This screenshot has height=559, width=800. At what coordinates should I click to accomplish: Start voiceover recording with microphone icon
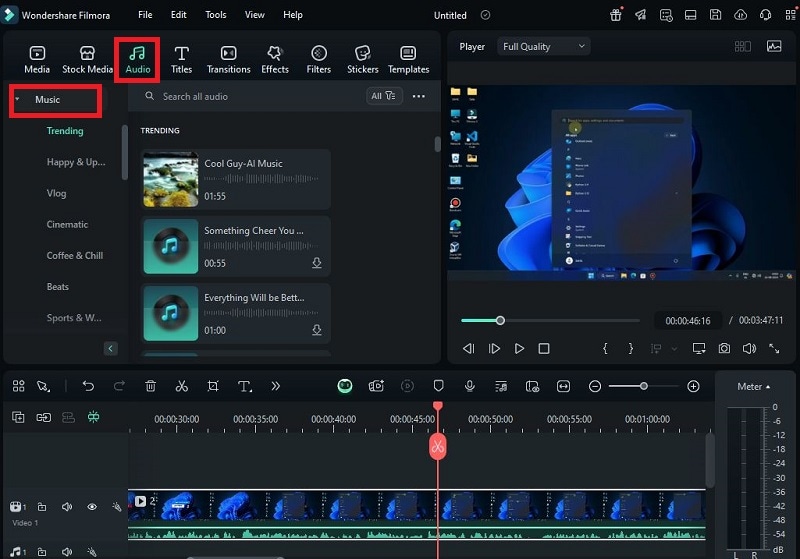point(470,386)
